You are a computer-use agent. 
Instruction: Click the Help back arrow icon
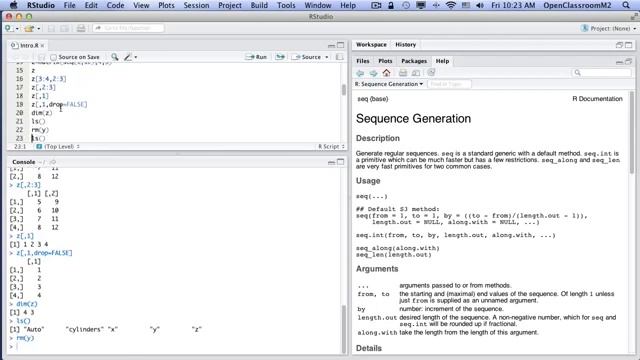point(360,73)
